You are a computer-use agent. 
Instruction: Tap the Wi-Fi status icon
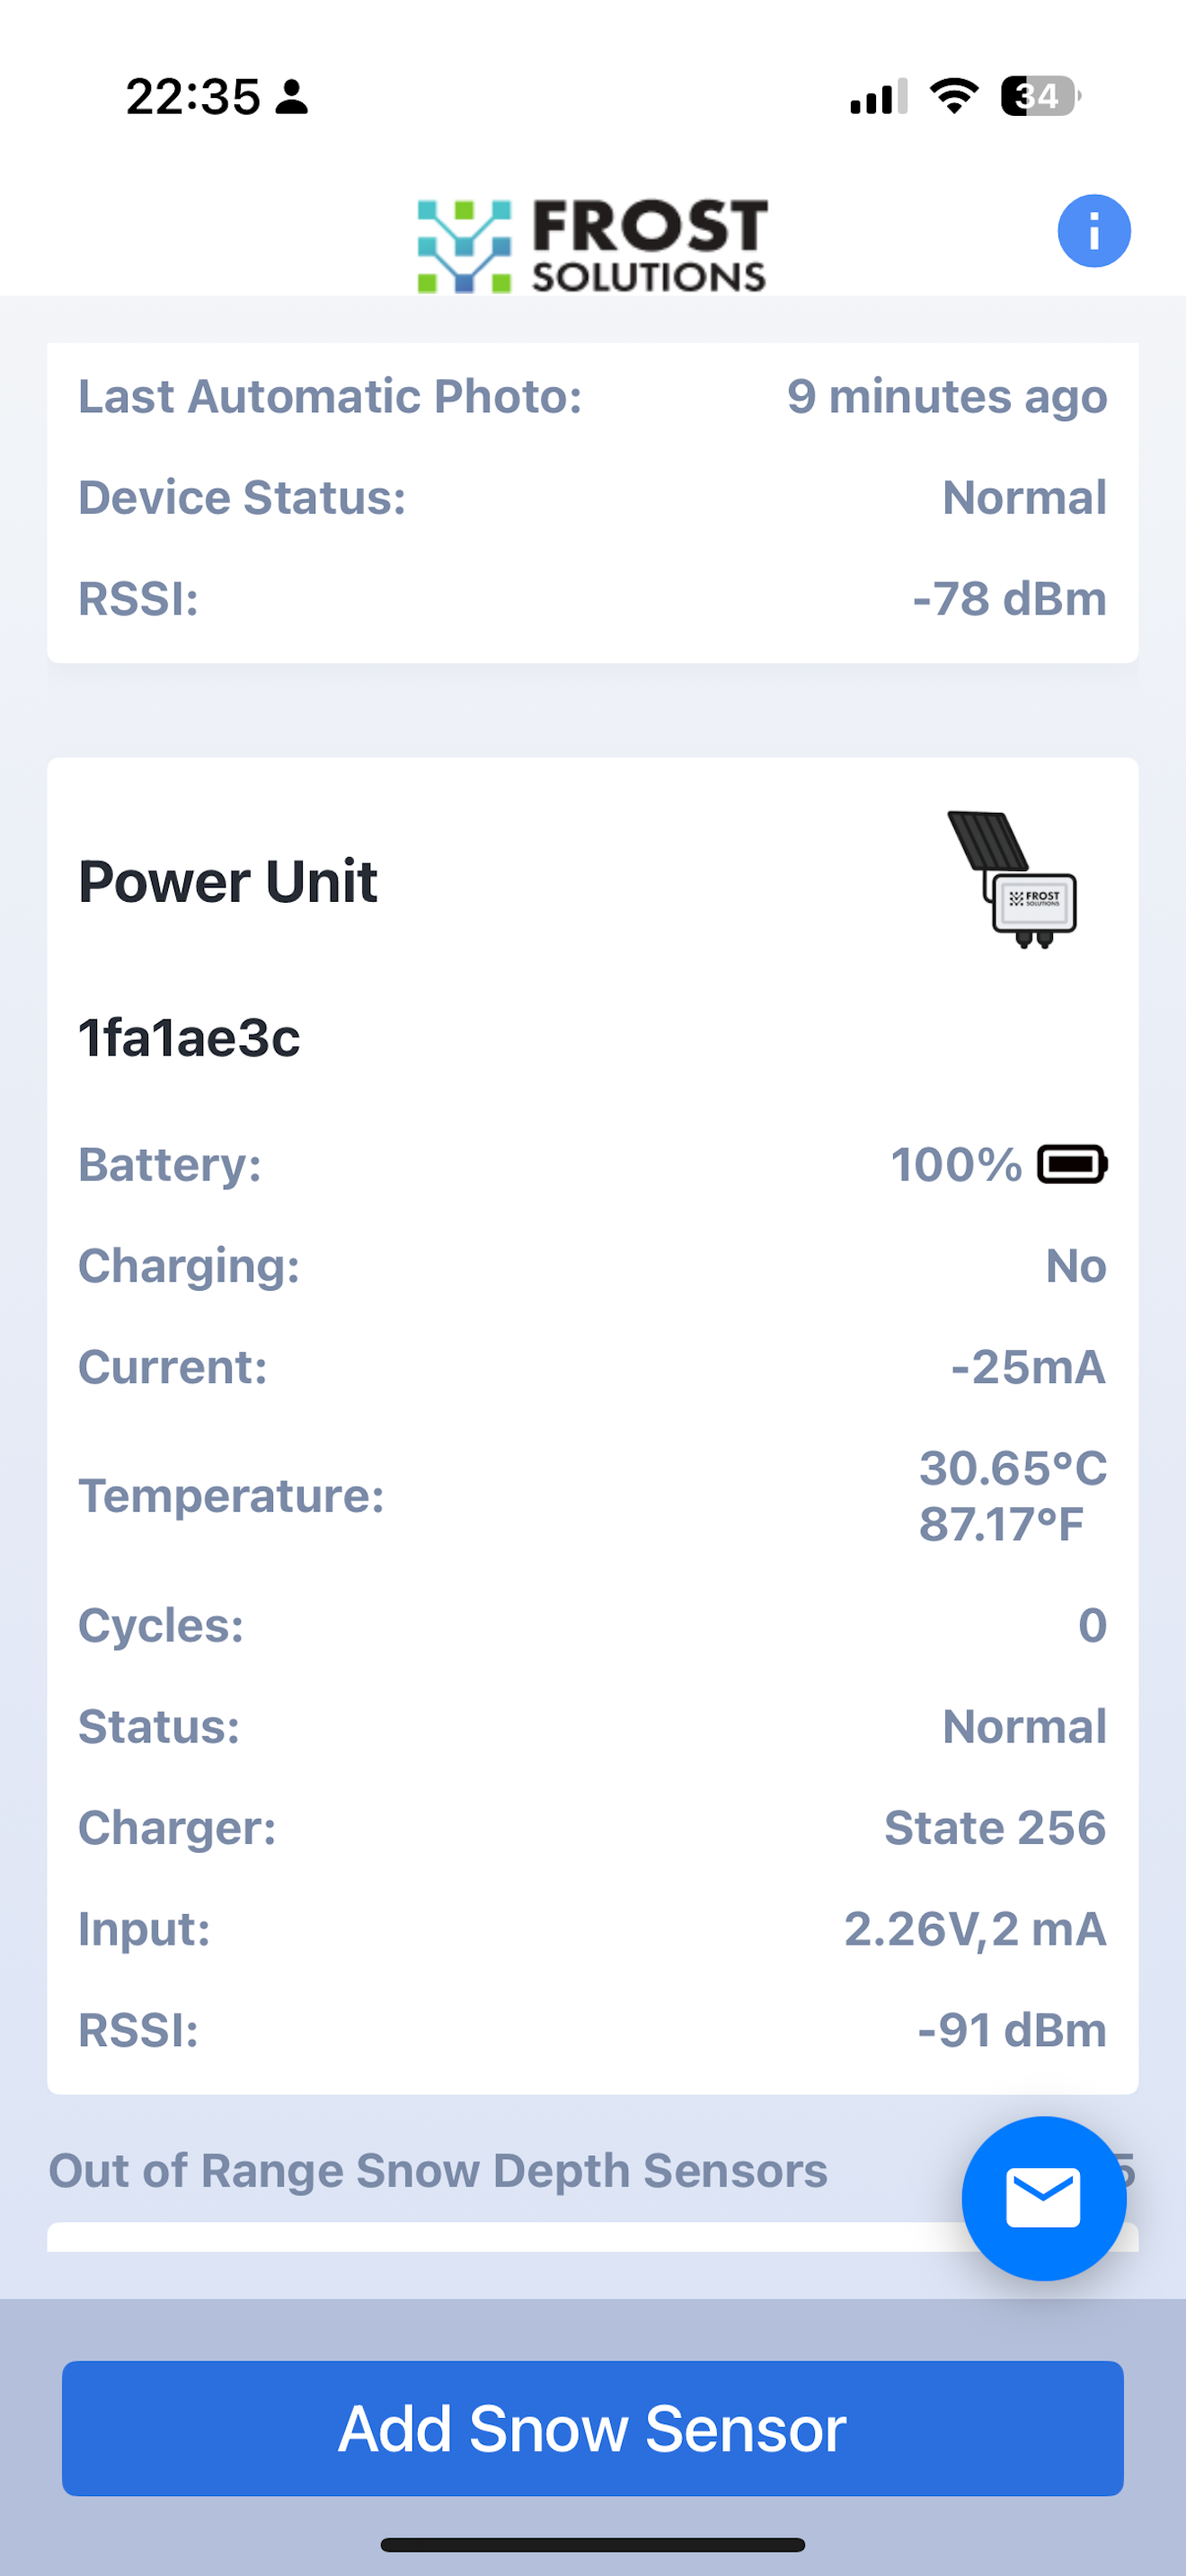[x=954, y=96]
